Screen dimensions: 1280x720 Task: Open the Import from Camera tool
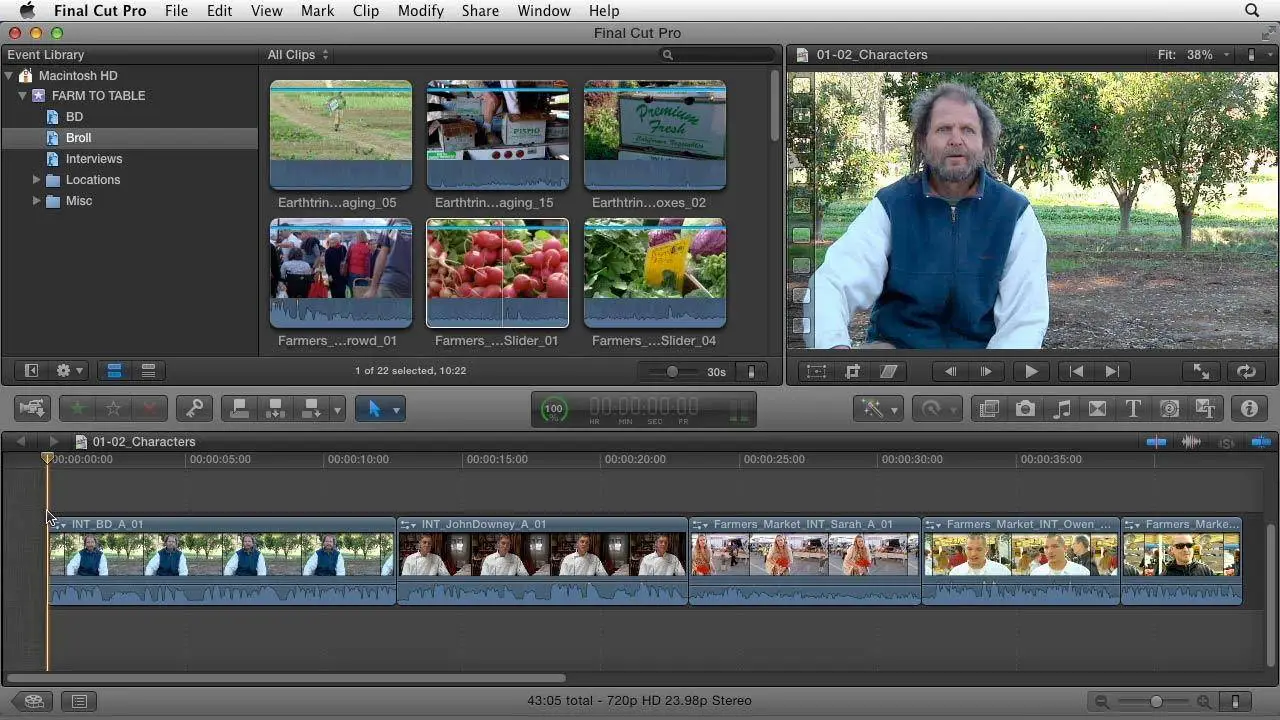point(32,409)
